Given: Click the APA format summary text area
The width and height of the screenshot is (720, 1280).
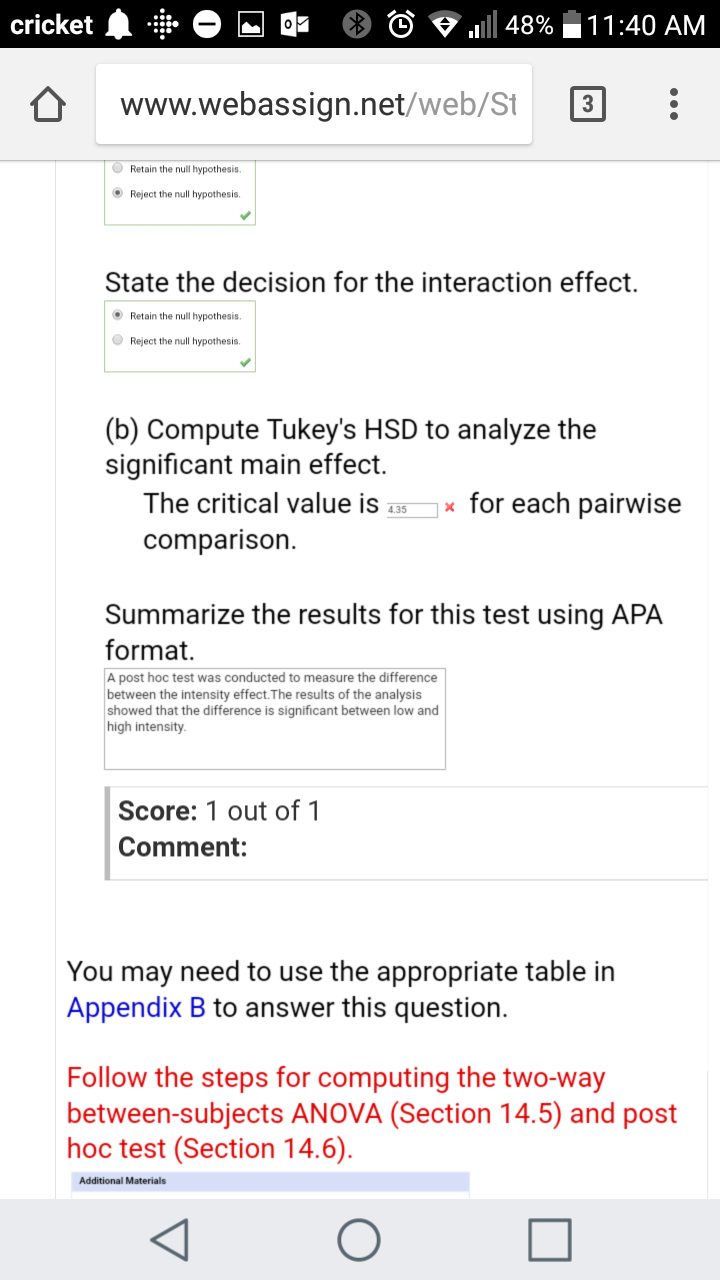Looking at the screenshot, I should click(x=275, y=719).
